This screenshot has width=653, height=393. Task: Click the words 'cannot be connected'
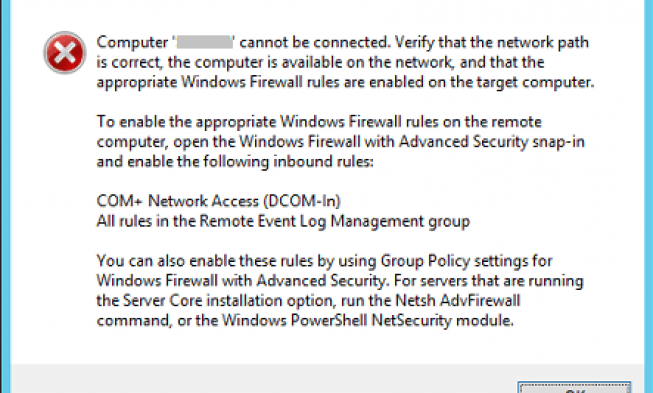coord(314,42)
